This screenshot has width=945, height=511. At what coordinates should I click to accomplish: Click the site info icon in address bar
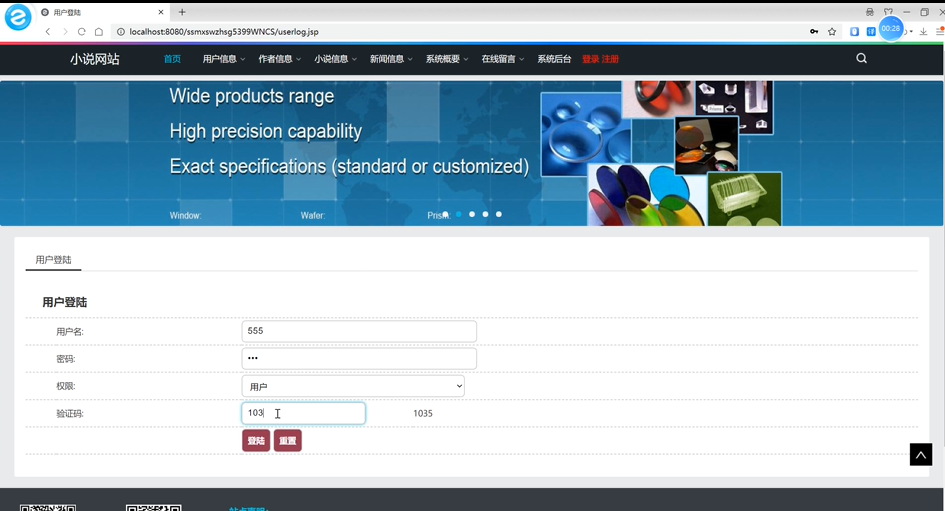(x=121, y=31)
